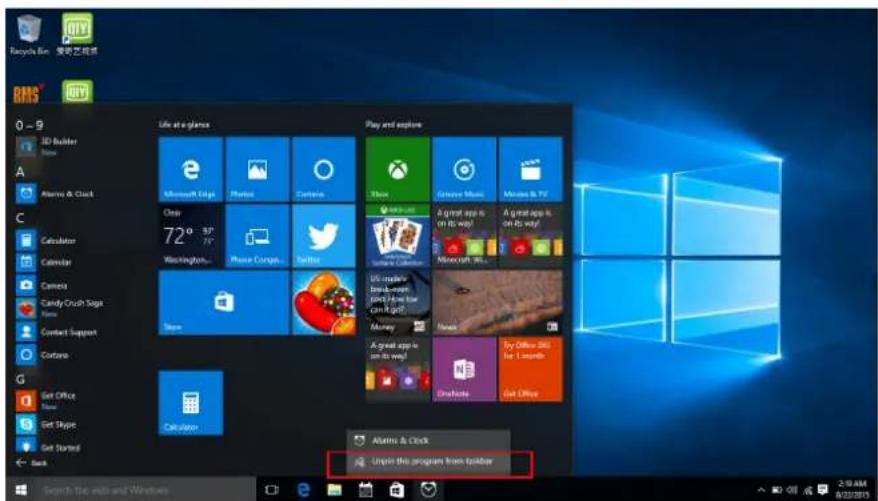Screen dimensions: 878x501
Task: Open the Candy Crush tile
Action: 324,303
